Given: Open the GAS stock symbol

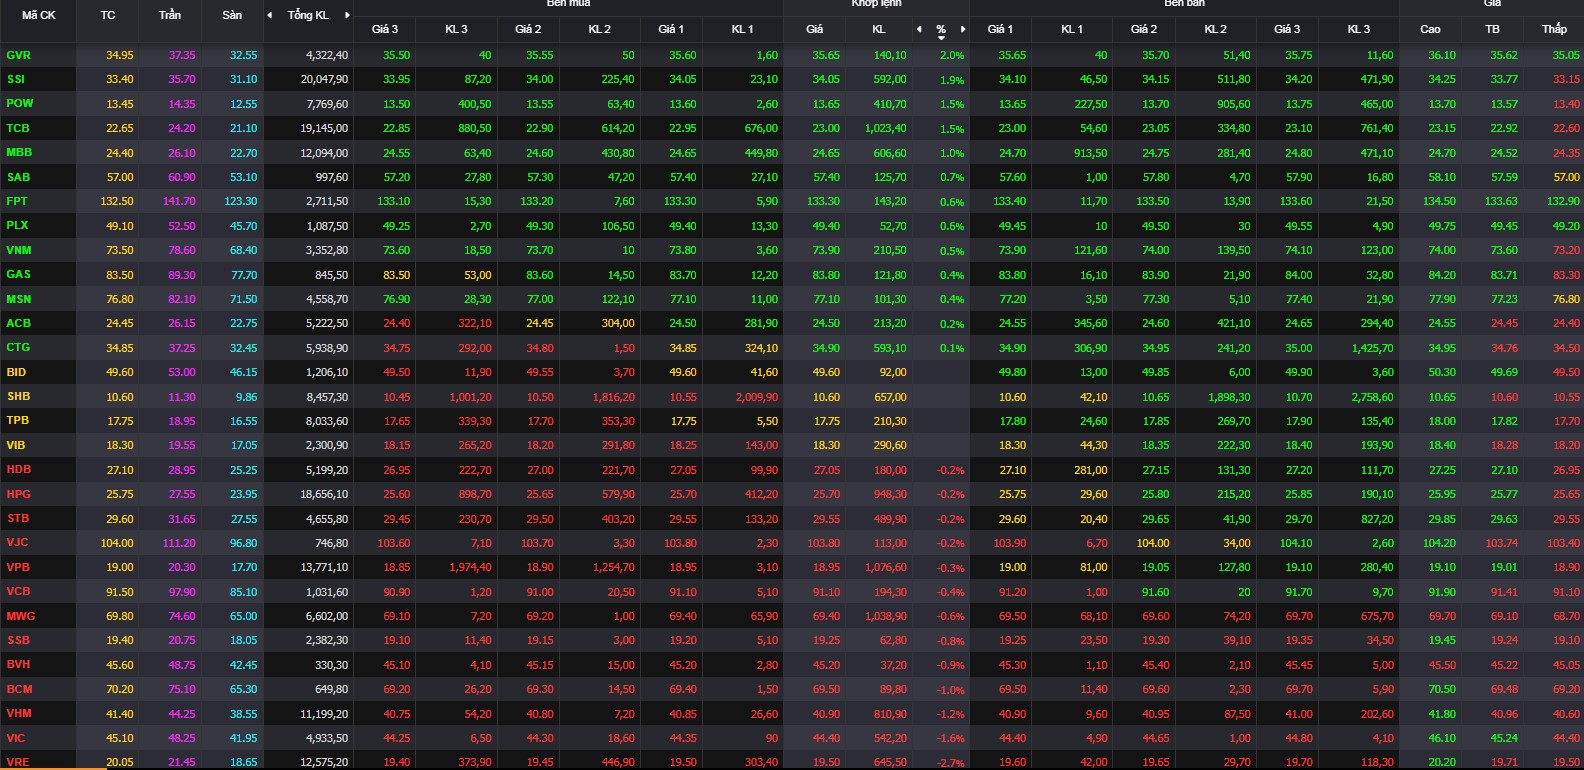Looking at the screenshot, I should (18, 274).
